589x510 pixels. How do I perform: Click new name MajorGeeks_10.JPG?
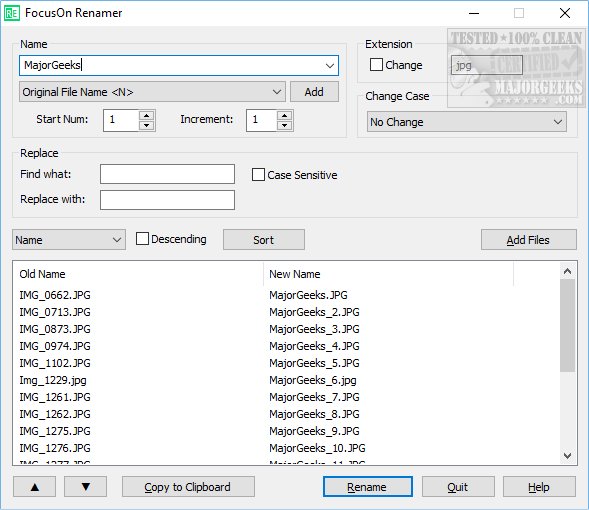click(317, 448)
